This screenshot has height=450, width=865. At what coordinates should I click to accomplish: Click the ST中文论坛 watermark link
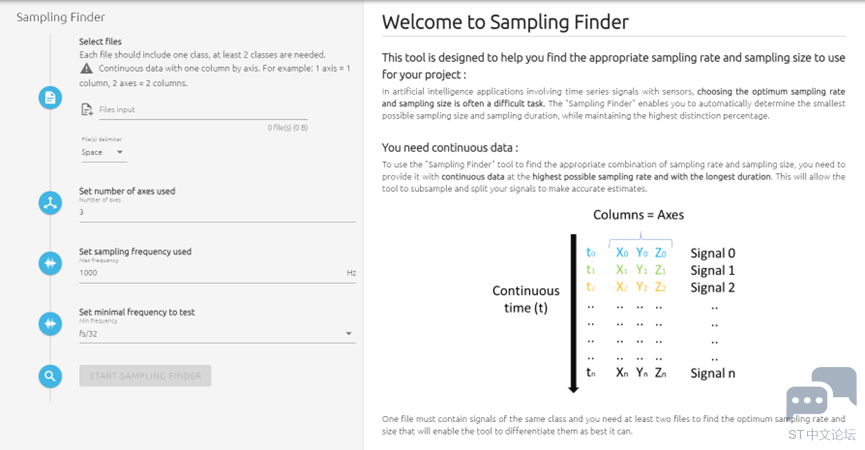[822, 435]
